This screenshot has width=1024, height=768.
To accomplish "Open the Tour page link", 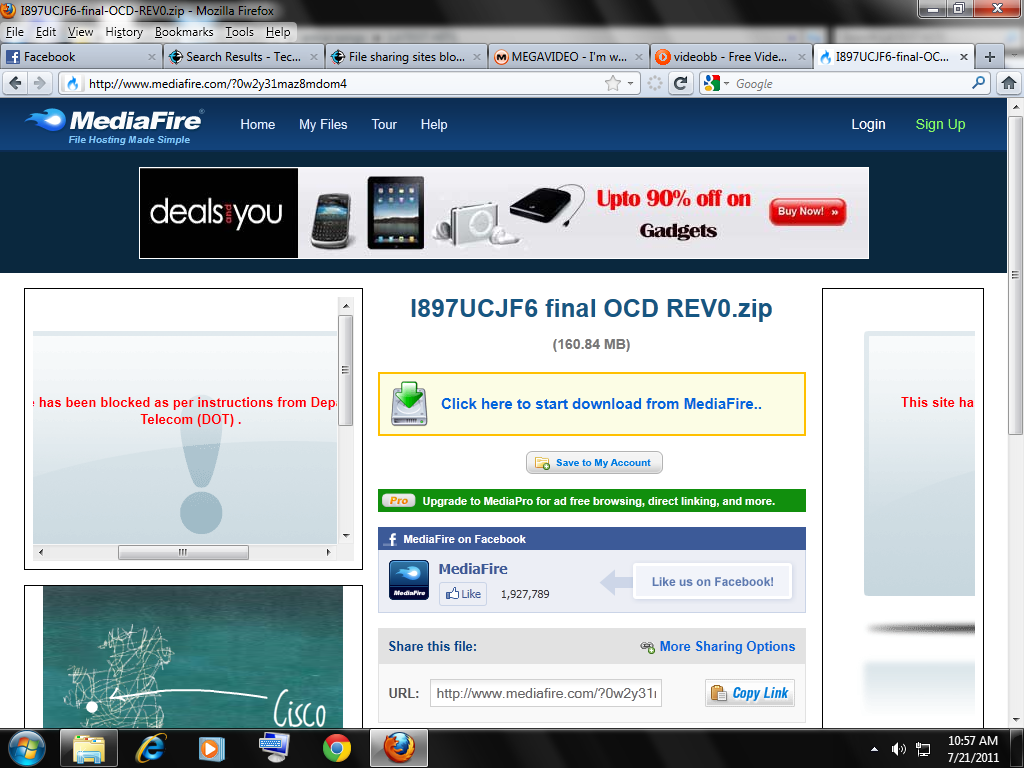I will coord(384,124).
